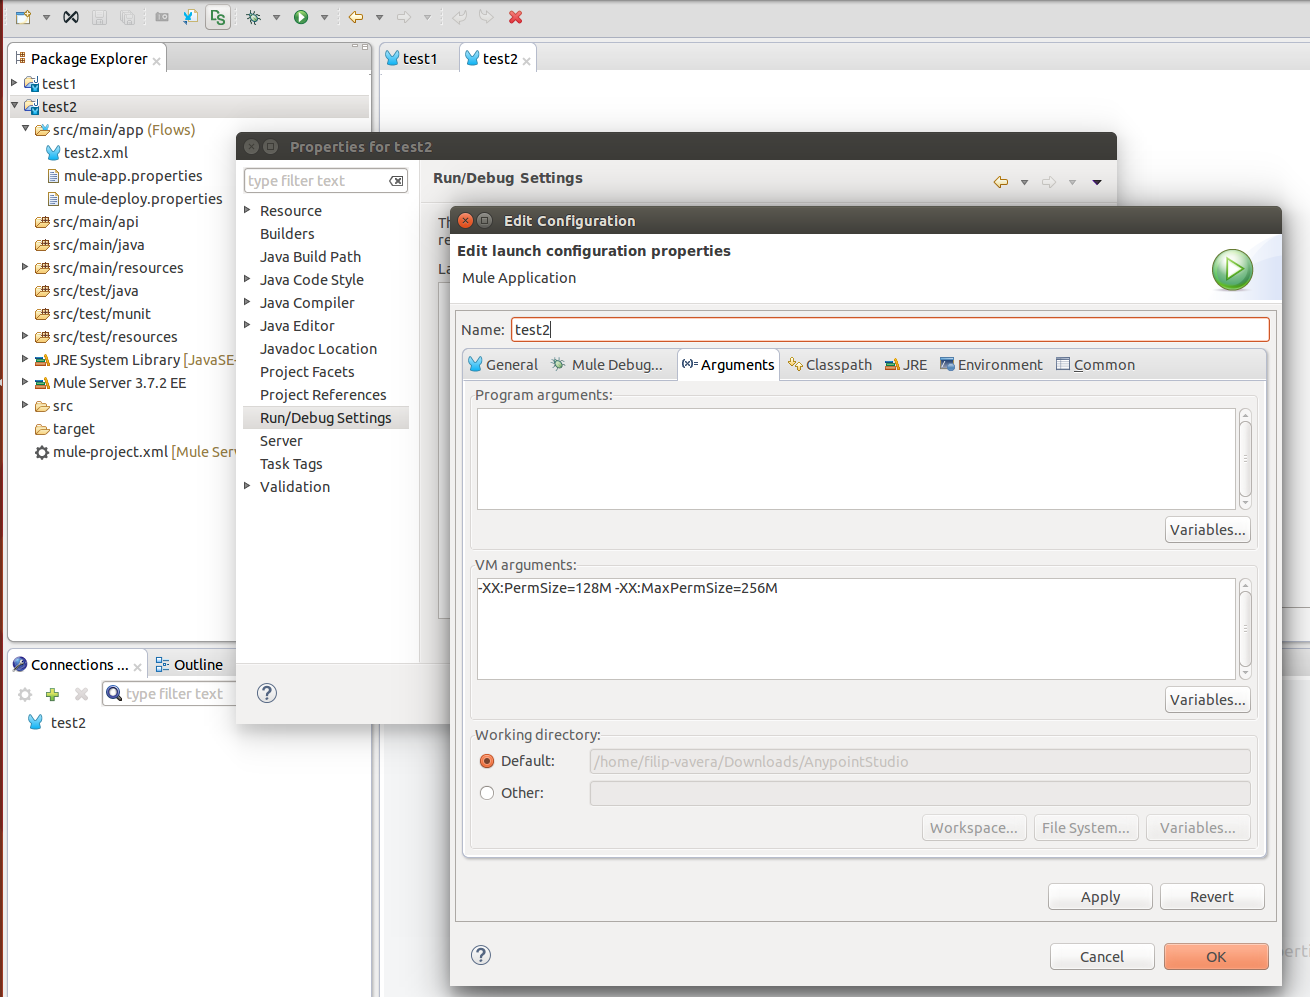Open the Run dropdown arrow in toolbar
Screen dimensions: 1310x997
pyautogui.click(x=324, y=17)
